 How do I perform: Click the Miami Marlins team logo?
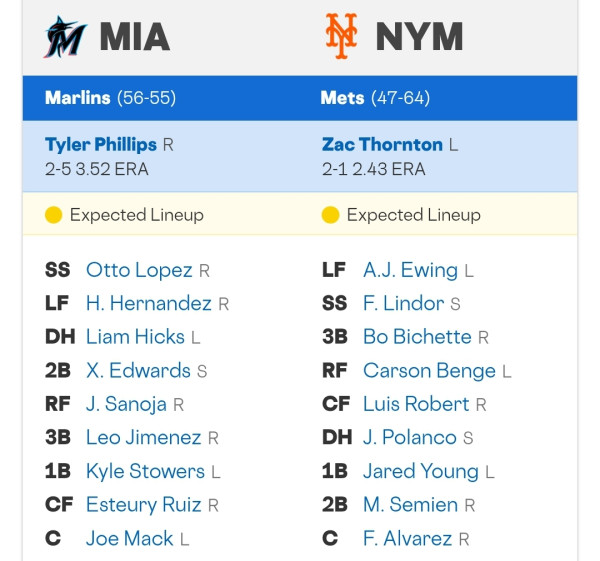[x=65, y=36]
